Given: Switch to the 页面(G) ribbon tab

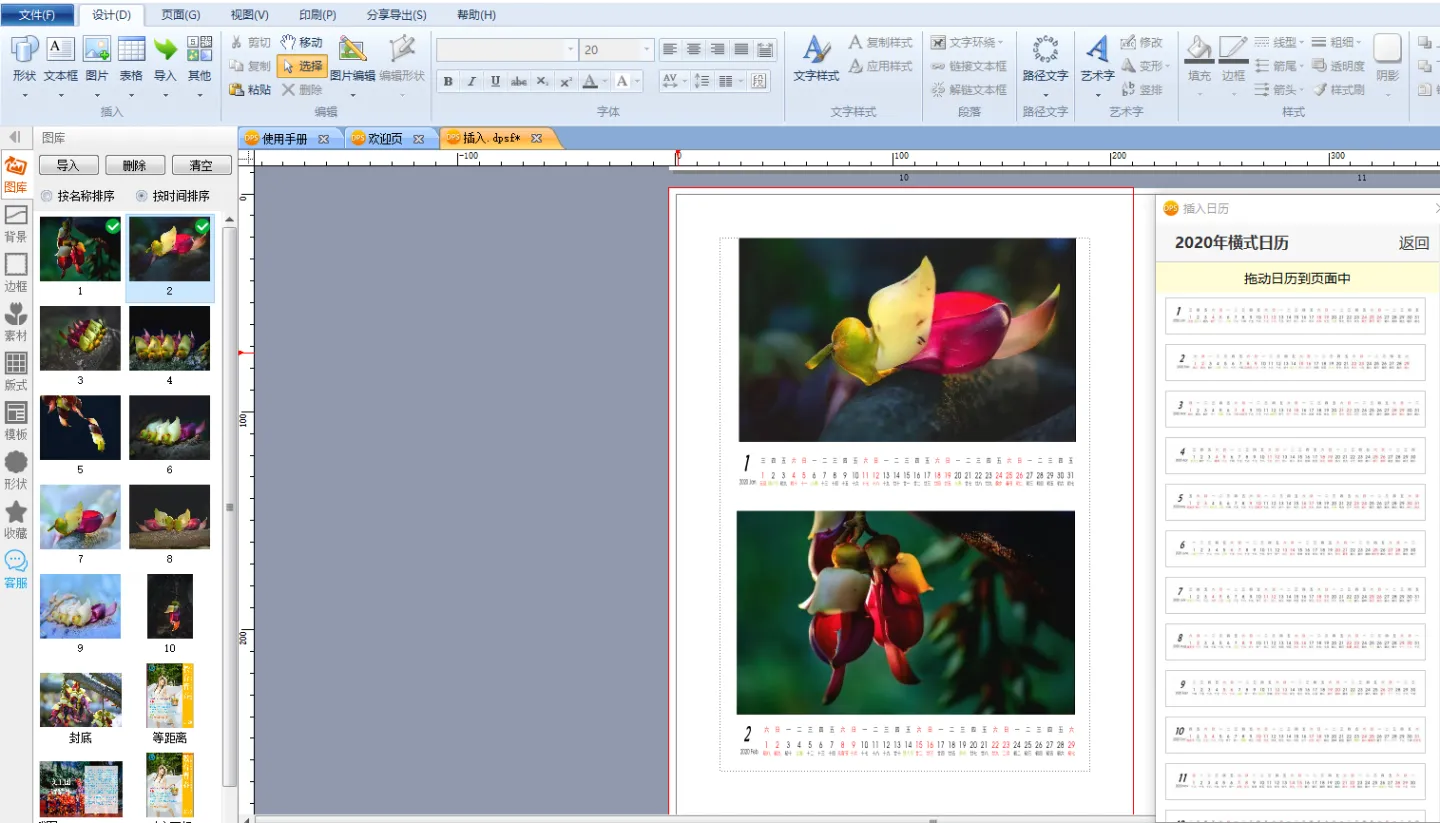Looking at the screenshot, I should click(181, 15).
